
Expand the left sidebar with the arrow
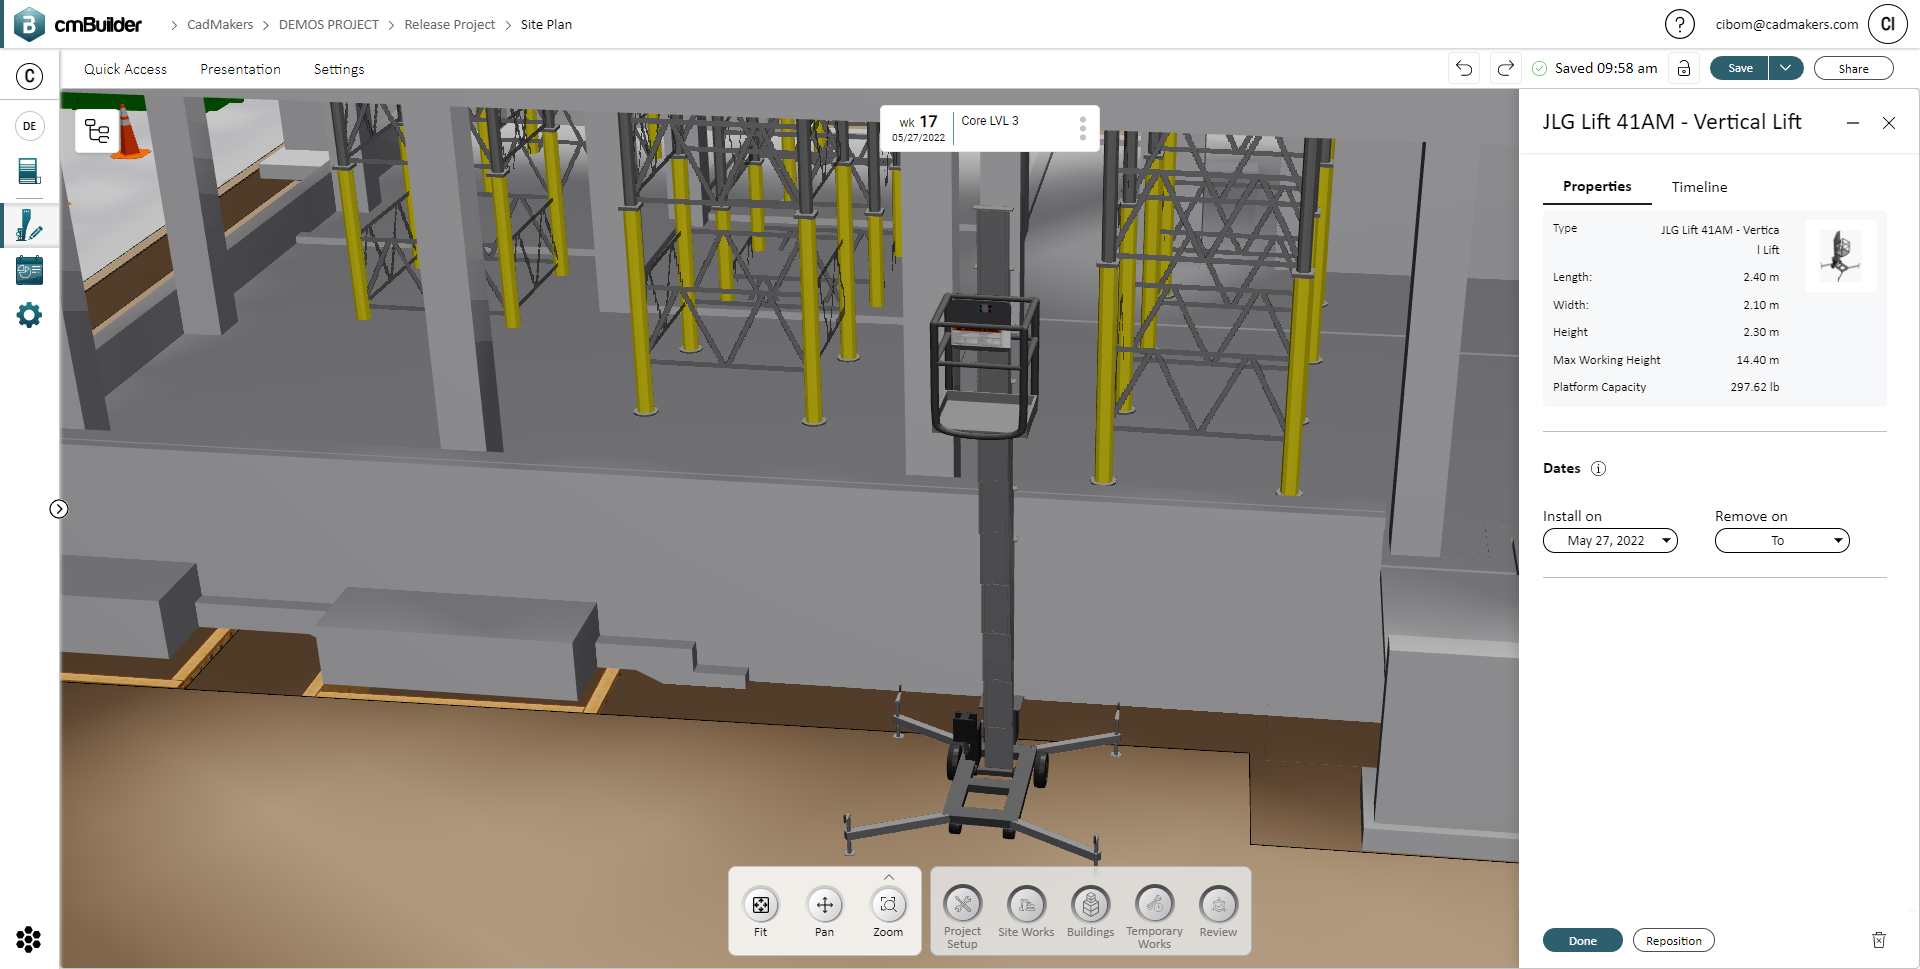coord(59,509)
